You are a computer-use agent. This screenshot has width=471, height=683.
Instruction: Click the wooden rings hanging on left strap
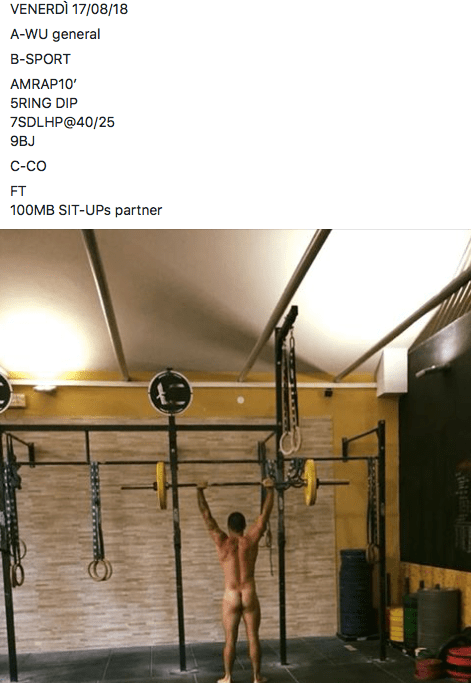coord(100,570)
